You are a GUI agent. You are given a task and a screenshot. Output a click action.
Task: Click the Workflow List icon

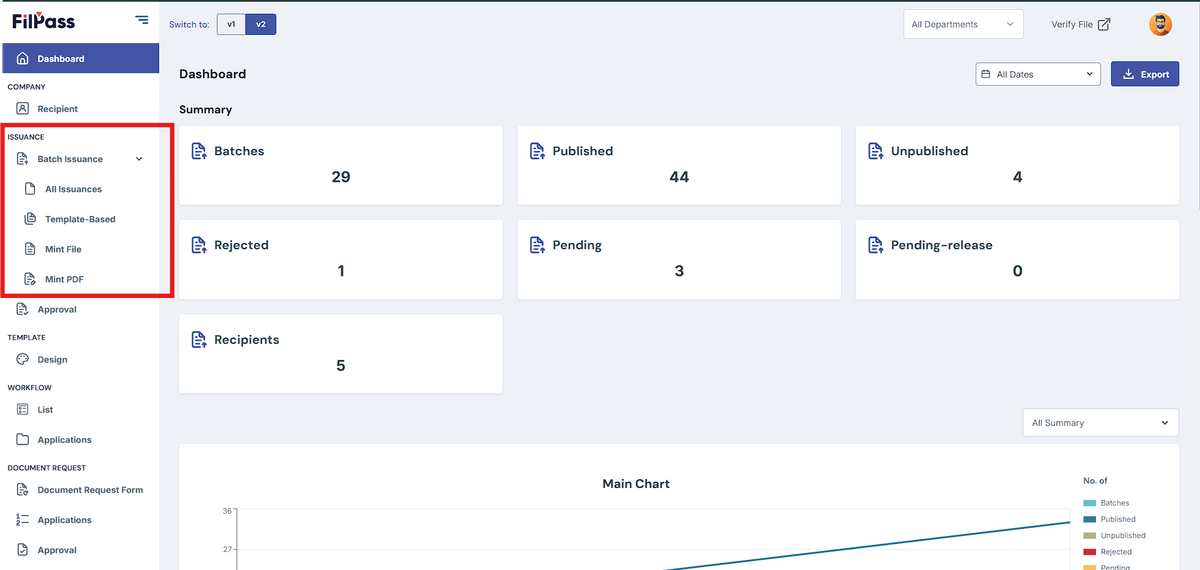click(23, 409)
